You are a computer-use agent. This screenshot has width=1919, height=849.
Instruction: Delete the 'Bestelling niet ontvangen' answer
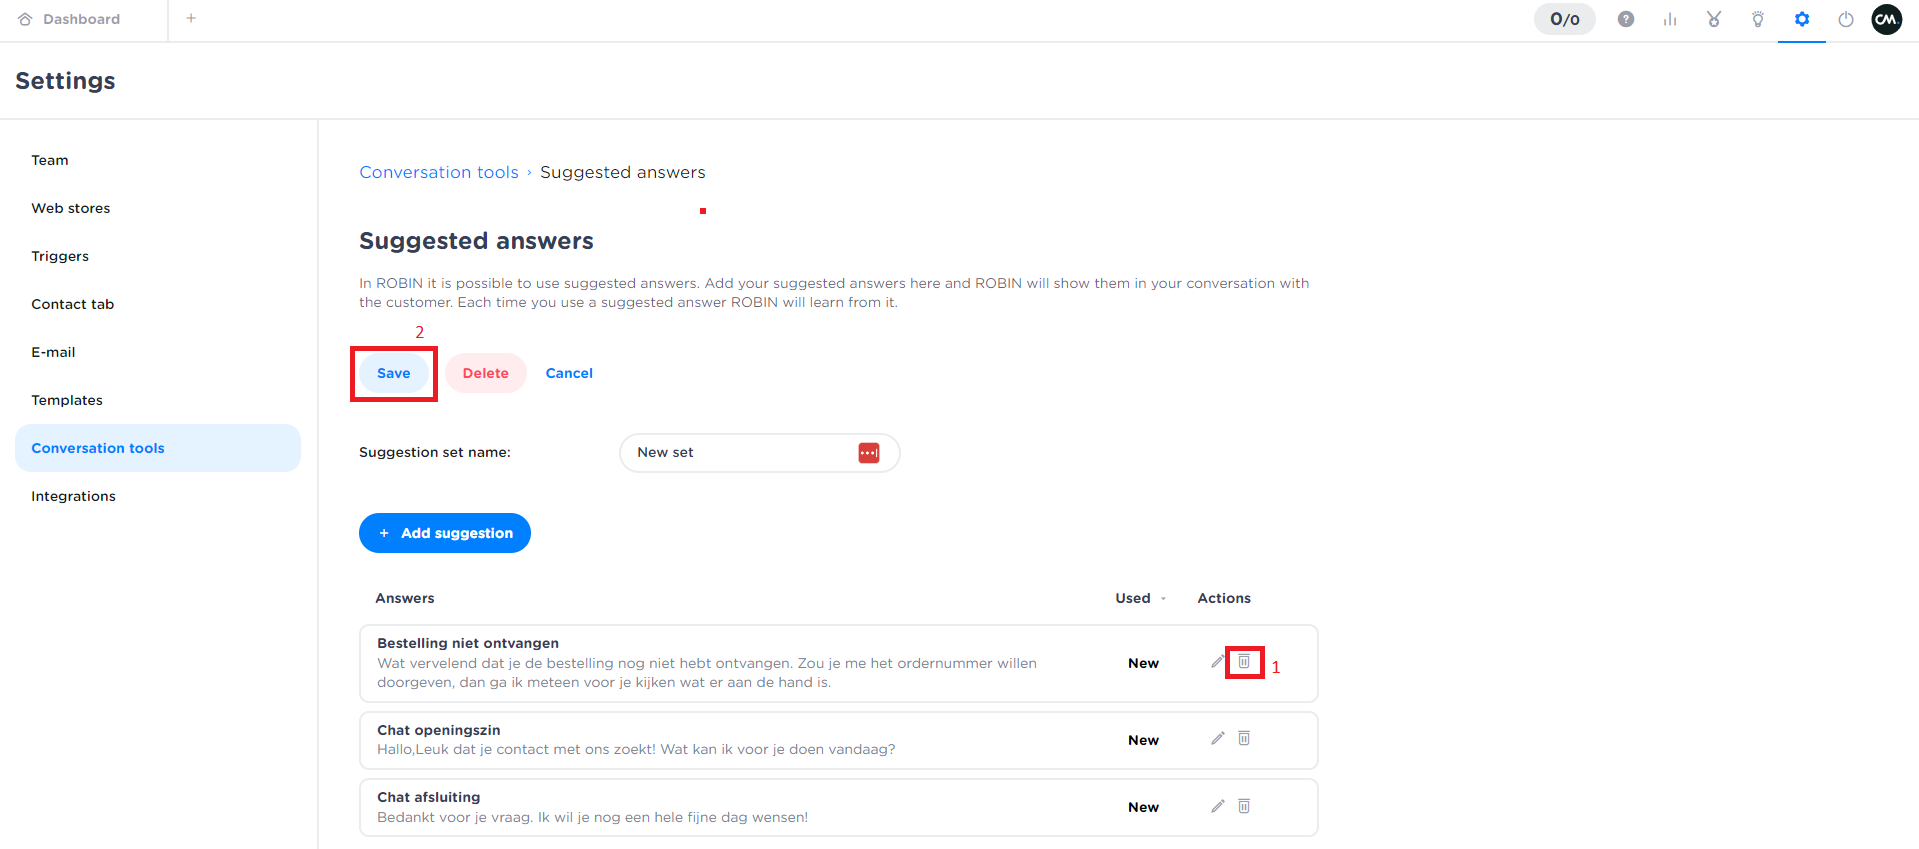(x=1244, y=662)
